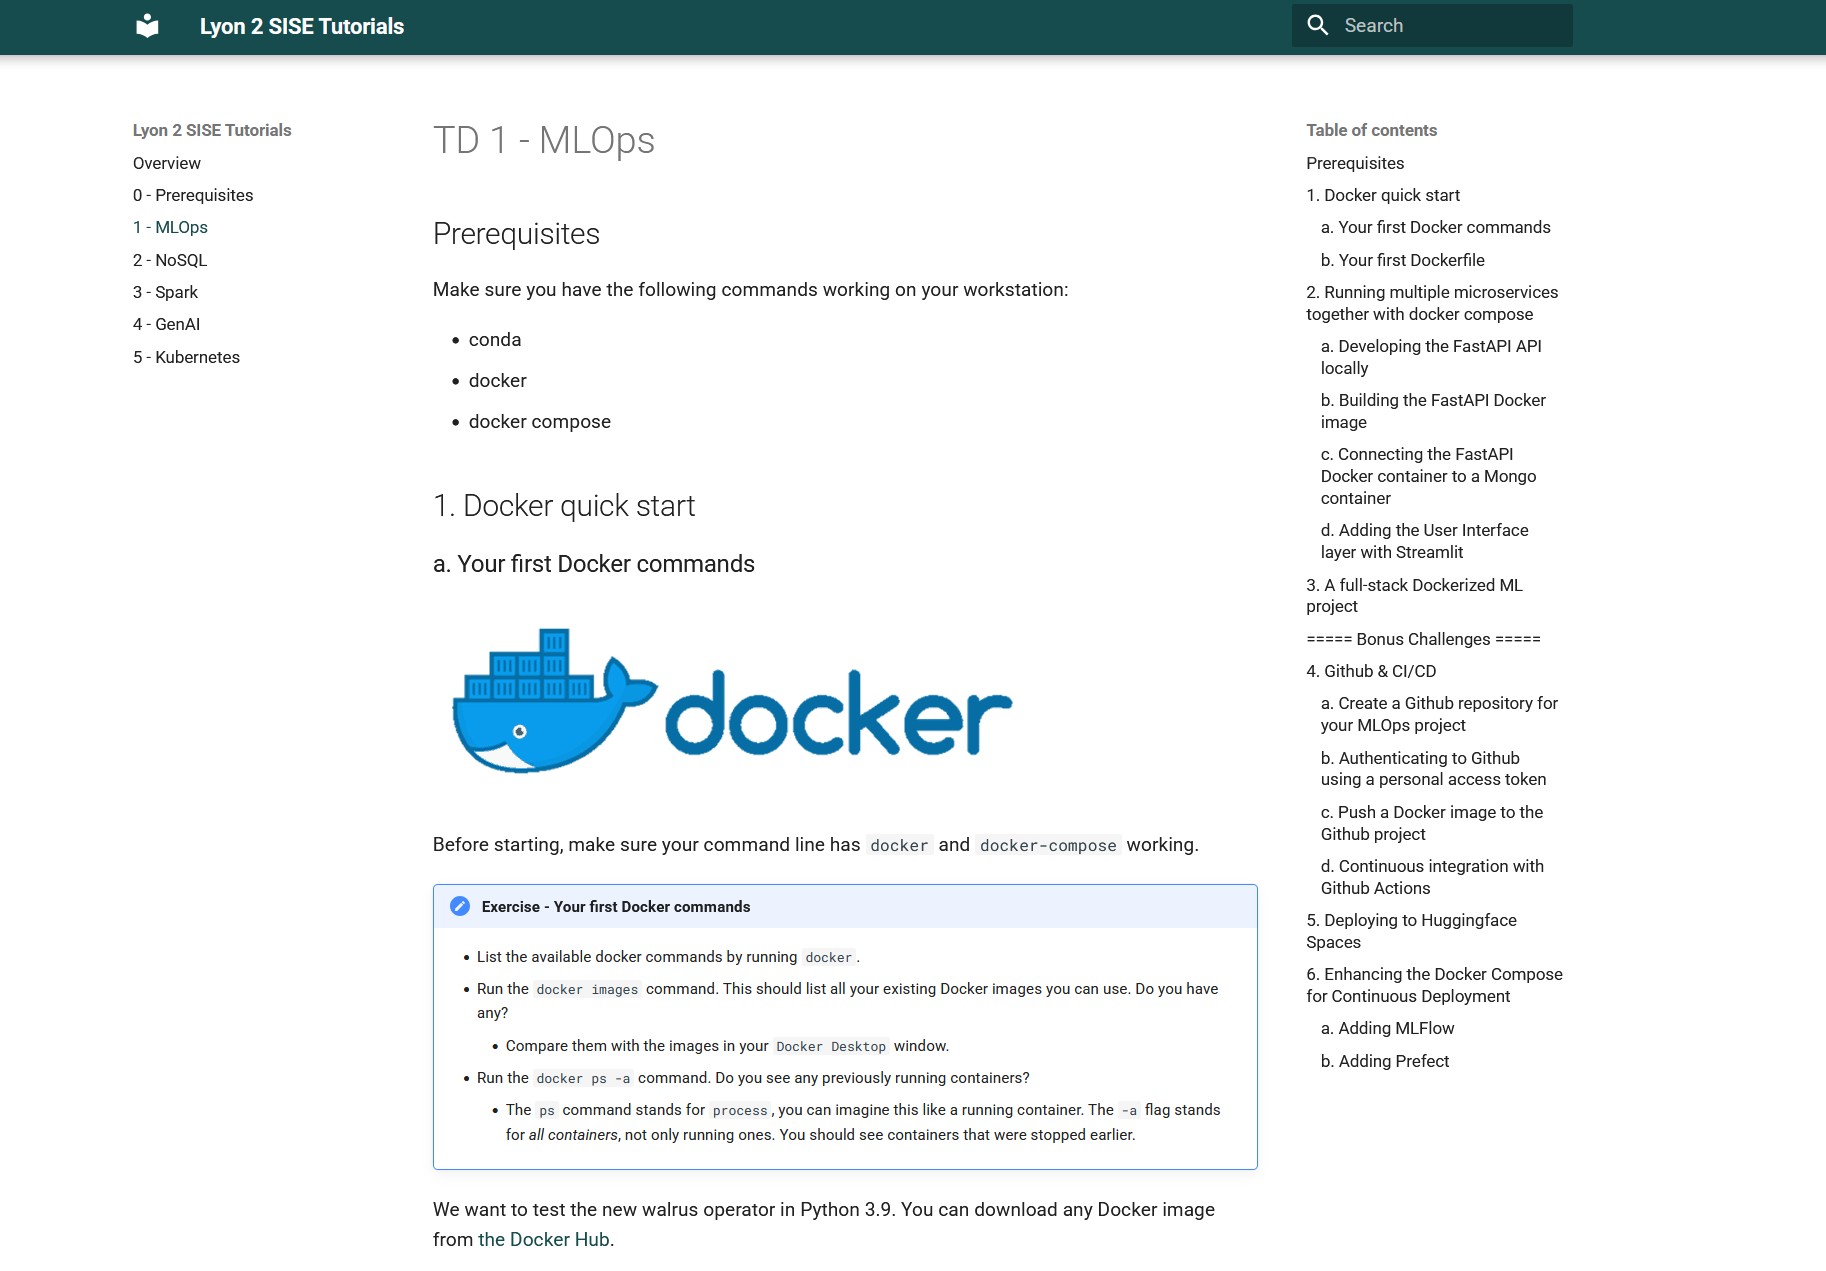Click the Docker whale logo image
The height and width of the screenshot is (1271, 1826).
[732, 701]
